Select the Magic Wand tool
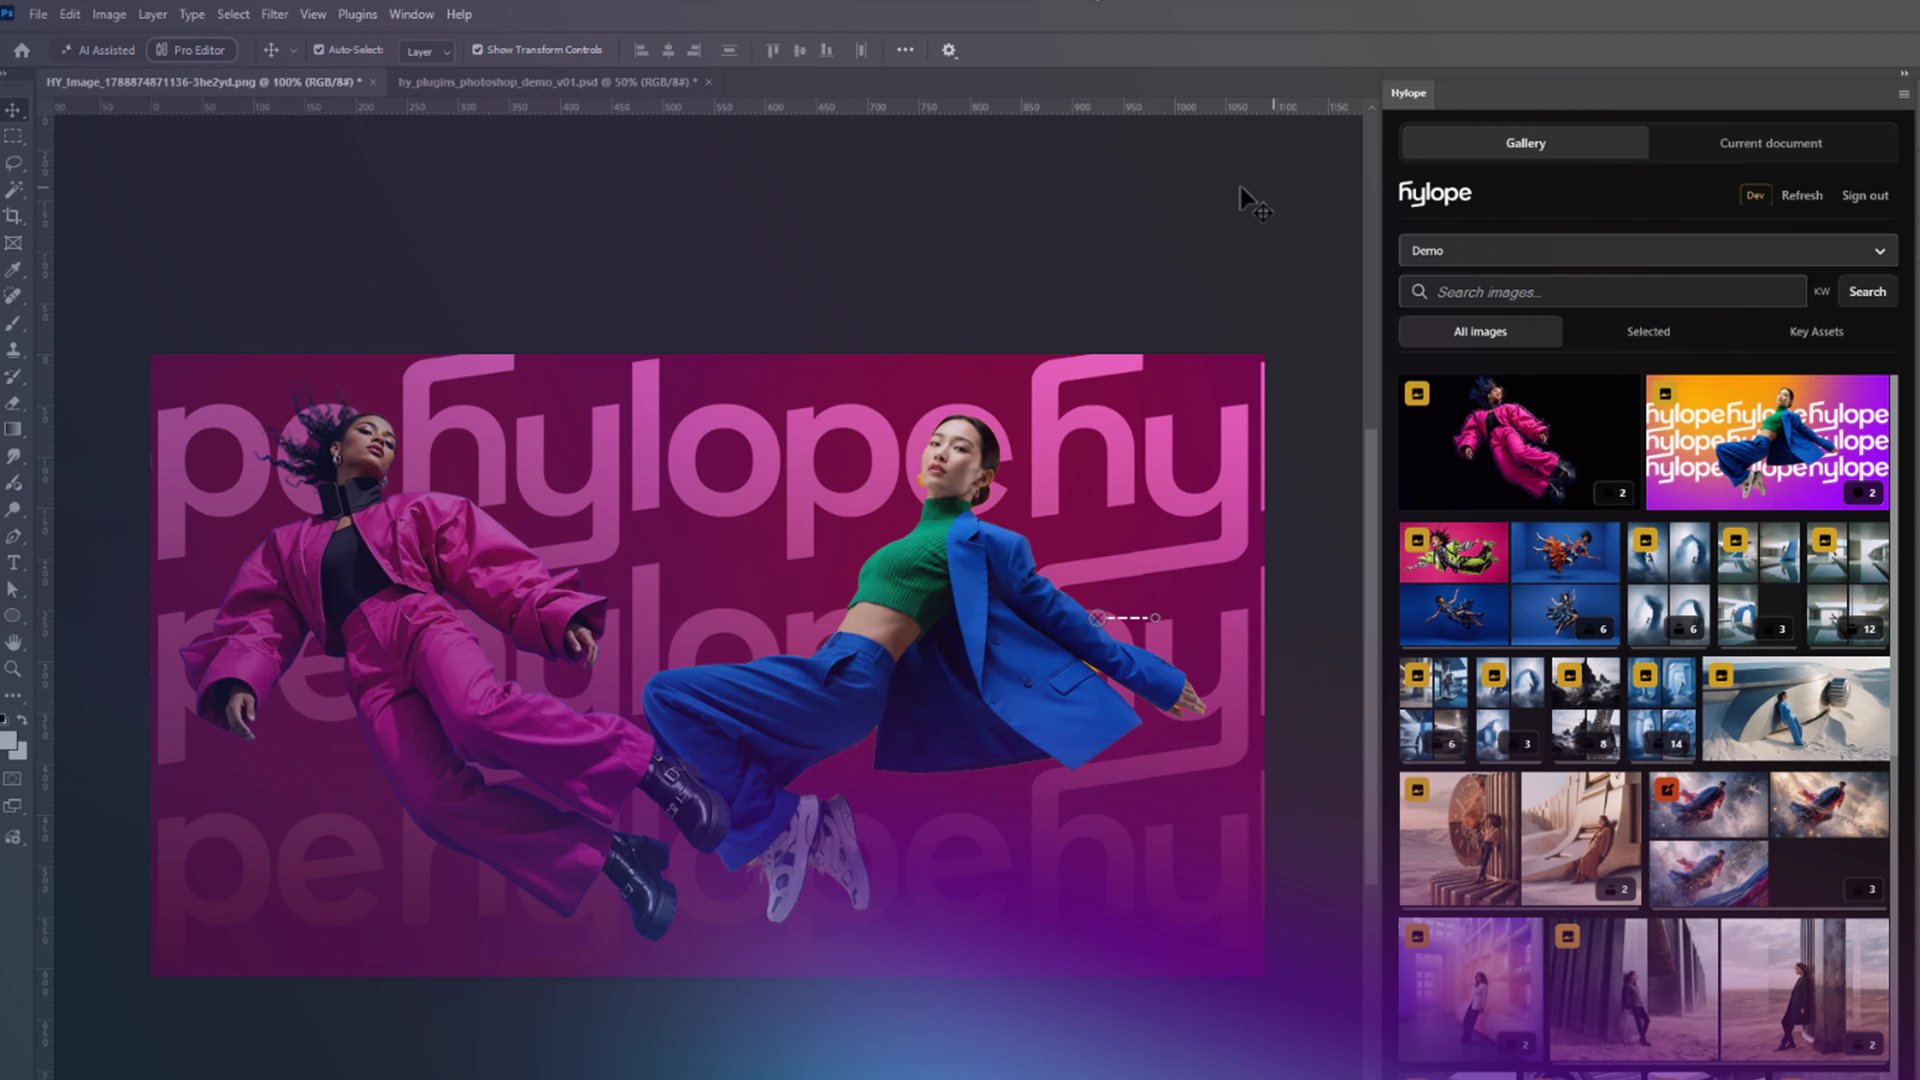The image size is (1920, 1080). pos(13,189)
